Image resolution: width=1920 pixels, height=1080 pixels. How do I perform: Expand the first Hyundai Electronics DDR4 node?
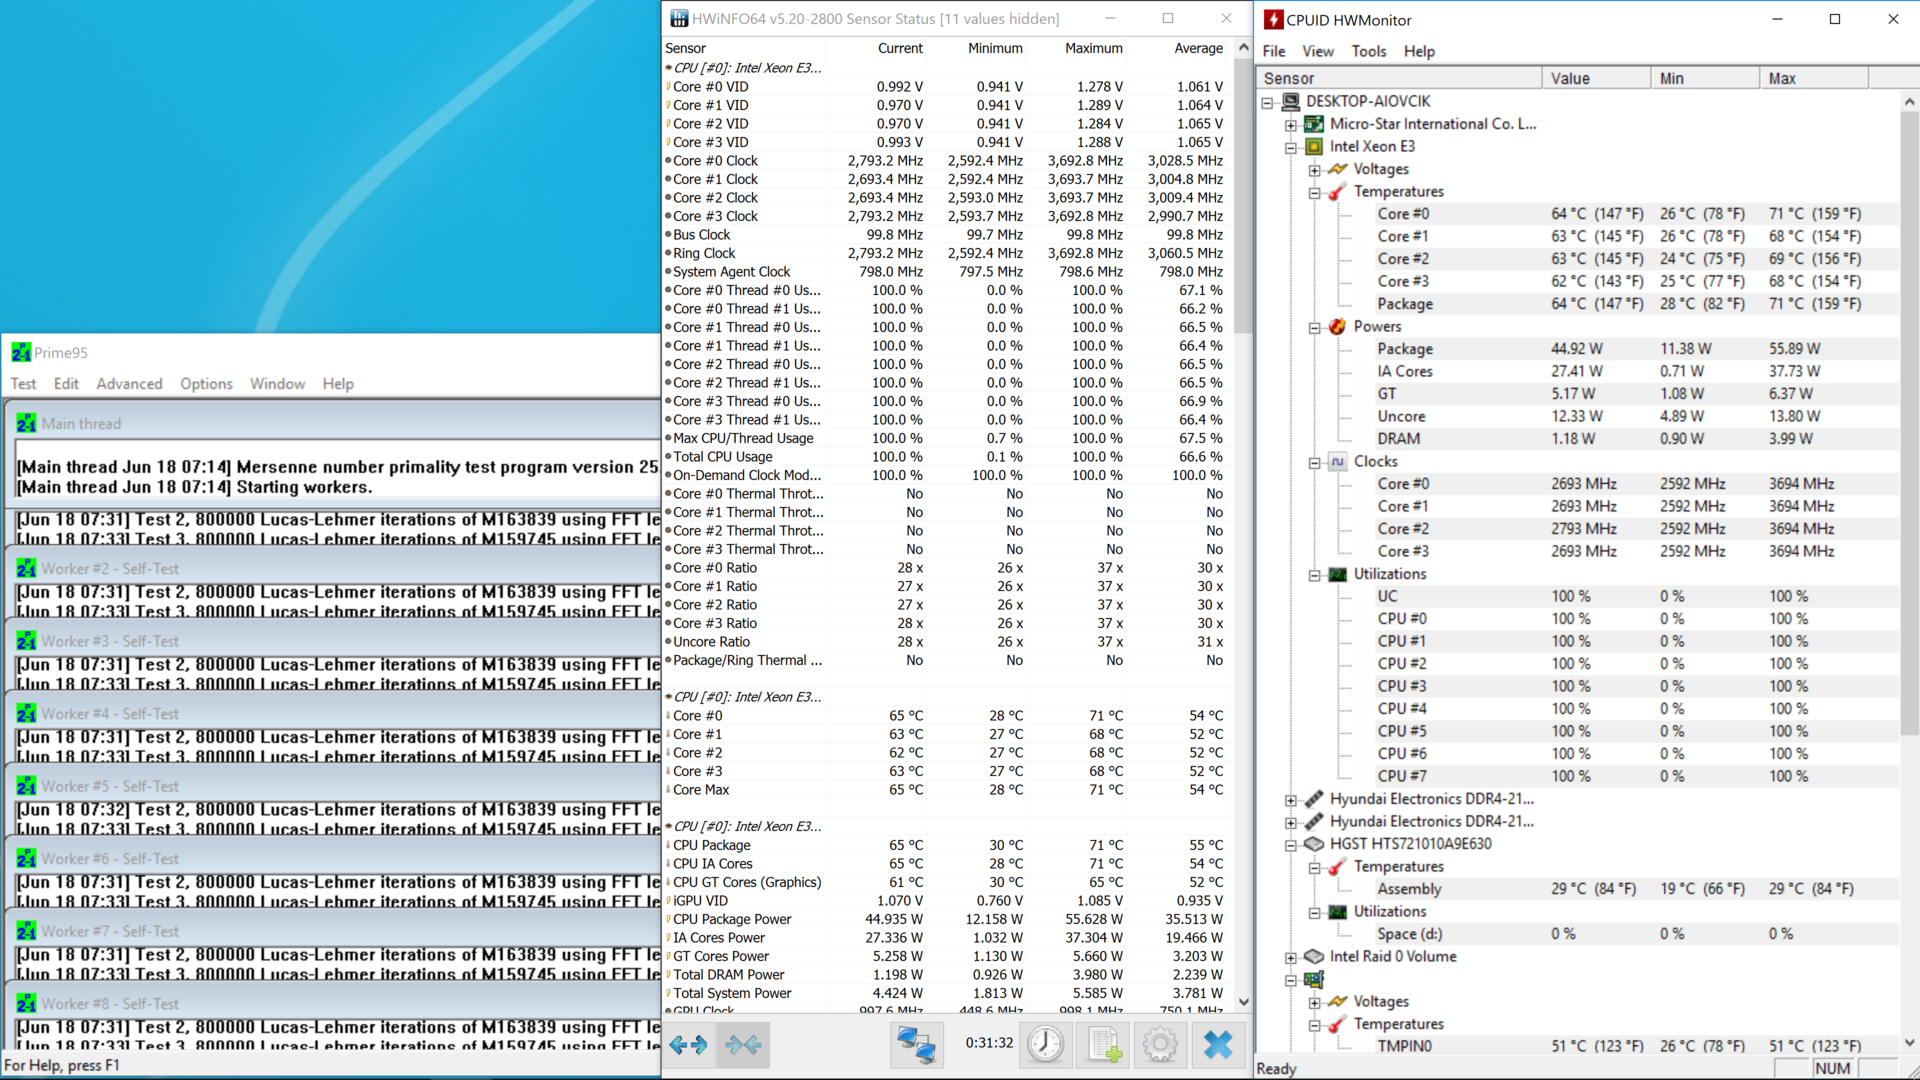tap(1291, 800)
